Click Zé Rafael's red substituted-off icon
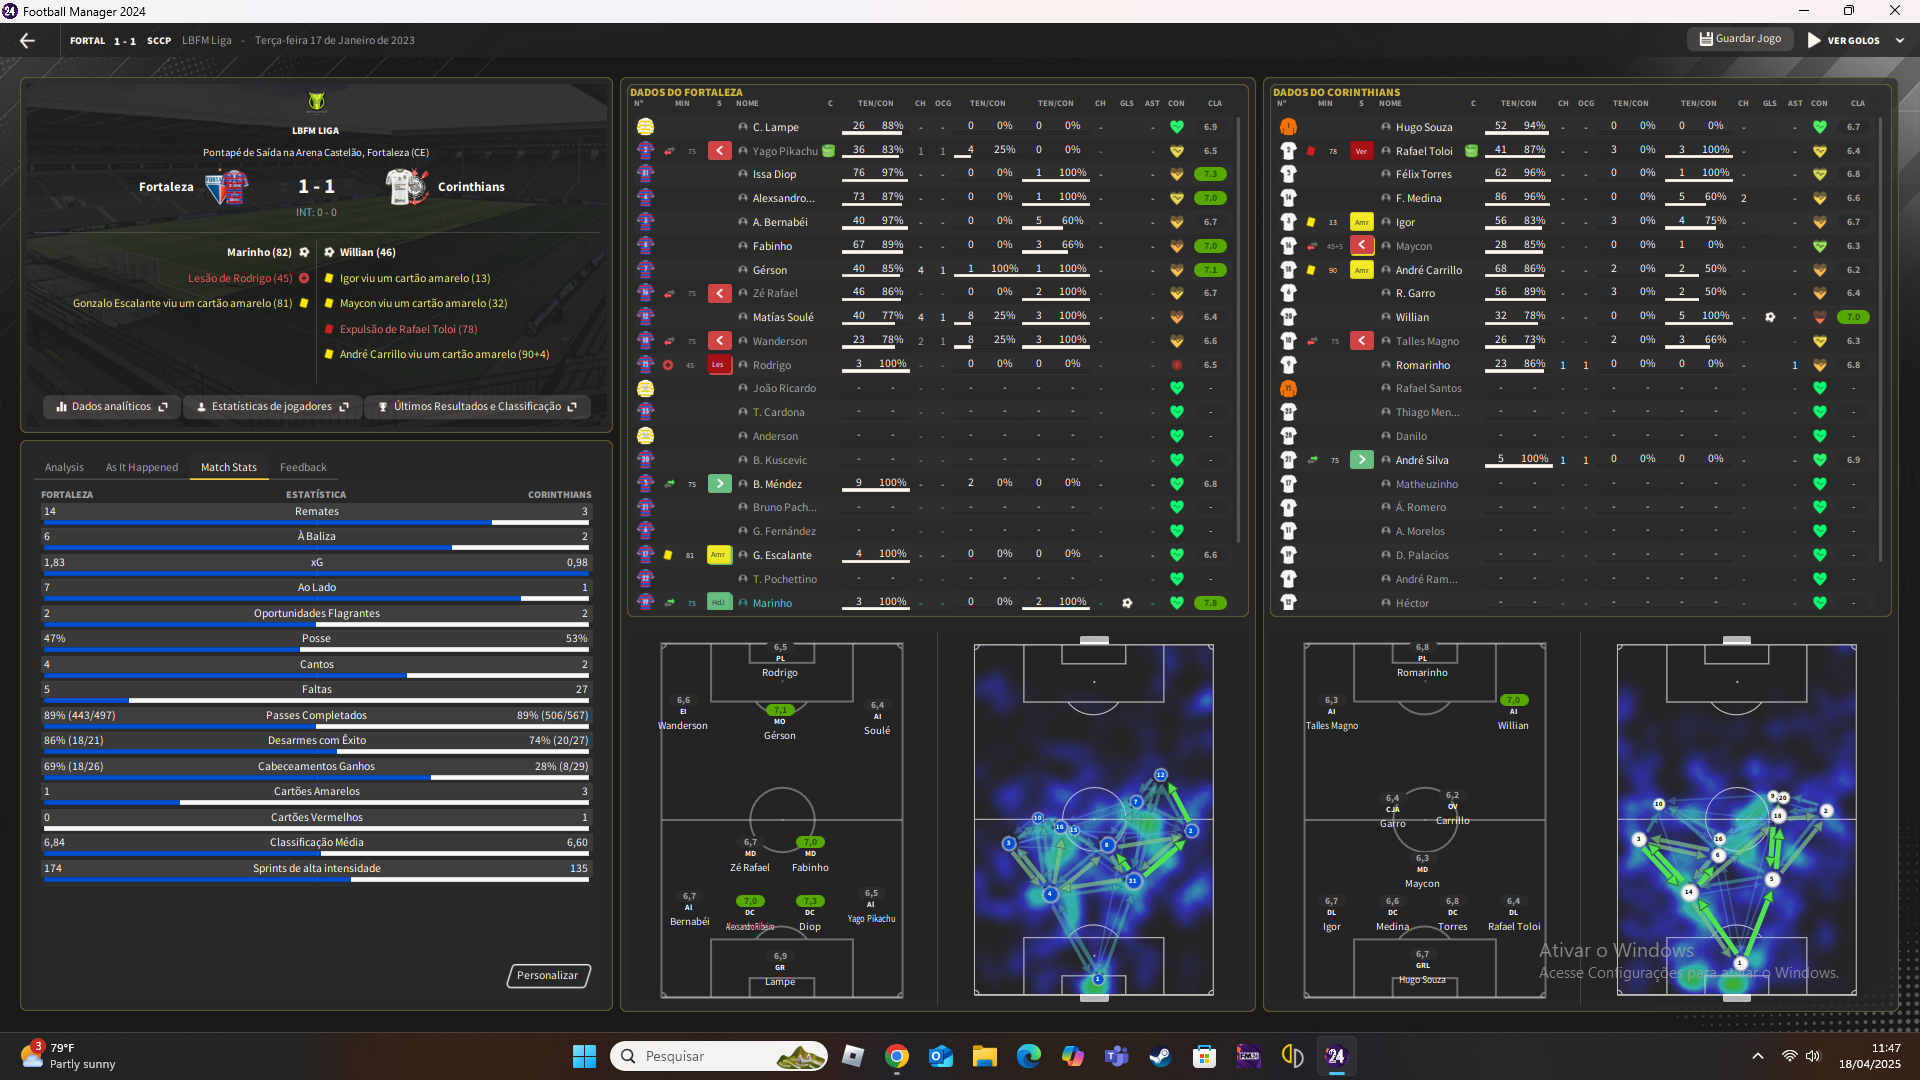 click(x=719, y=294)
